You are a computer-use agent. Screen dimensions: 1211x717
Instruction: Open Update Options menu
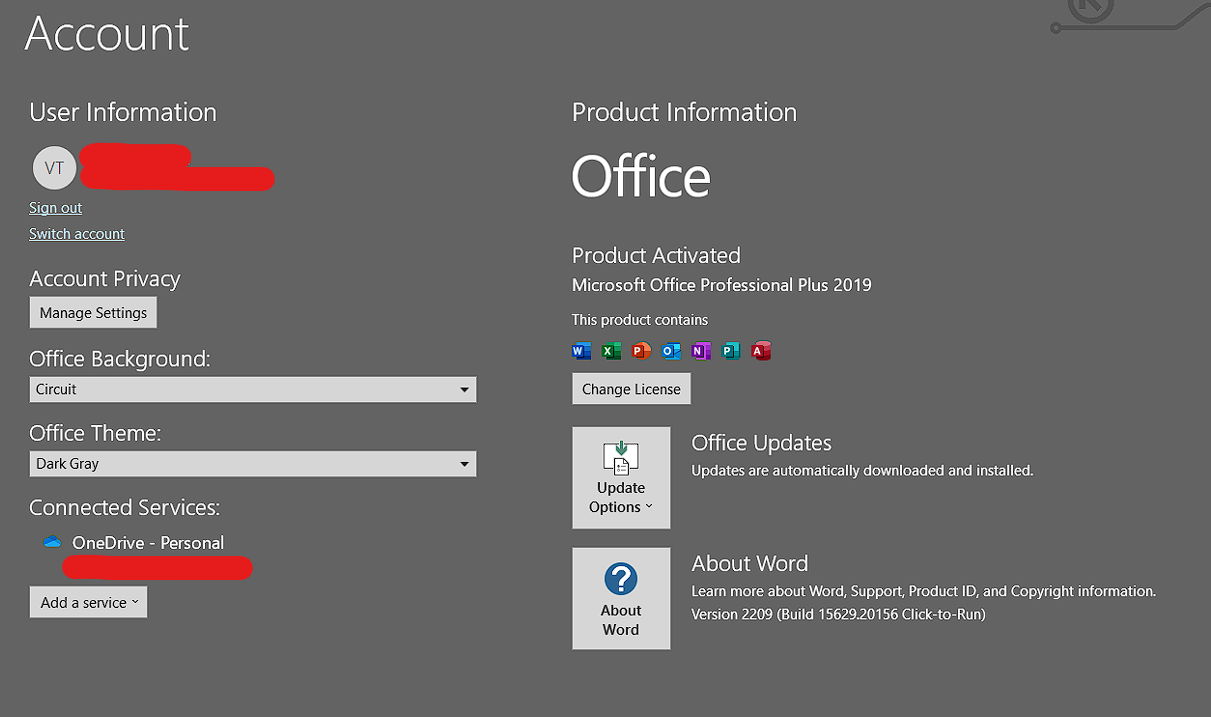click(x=621, y=477)
